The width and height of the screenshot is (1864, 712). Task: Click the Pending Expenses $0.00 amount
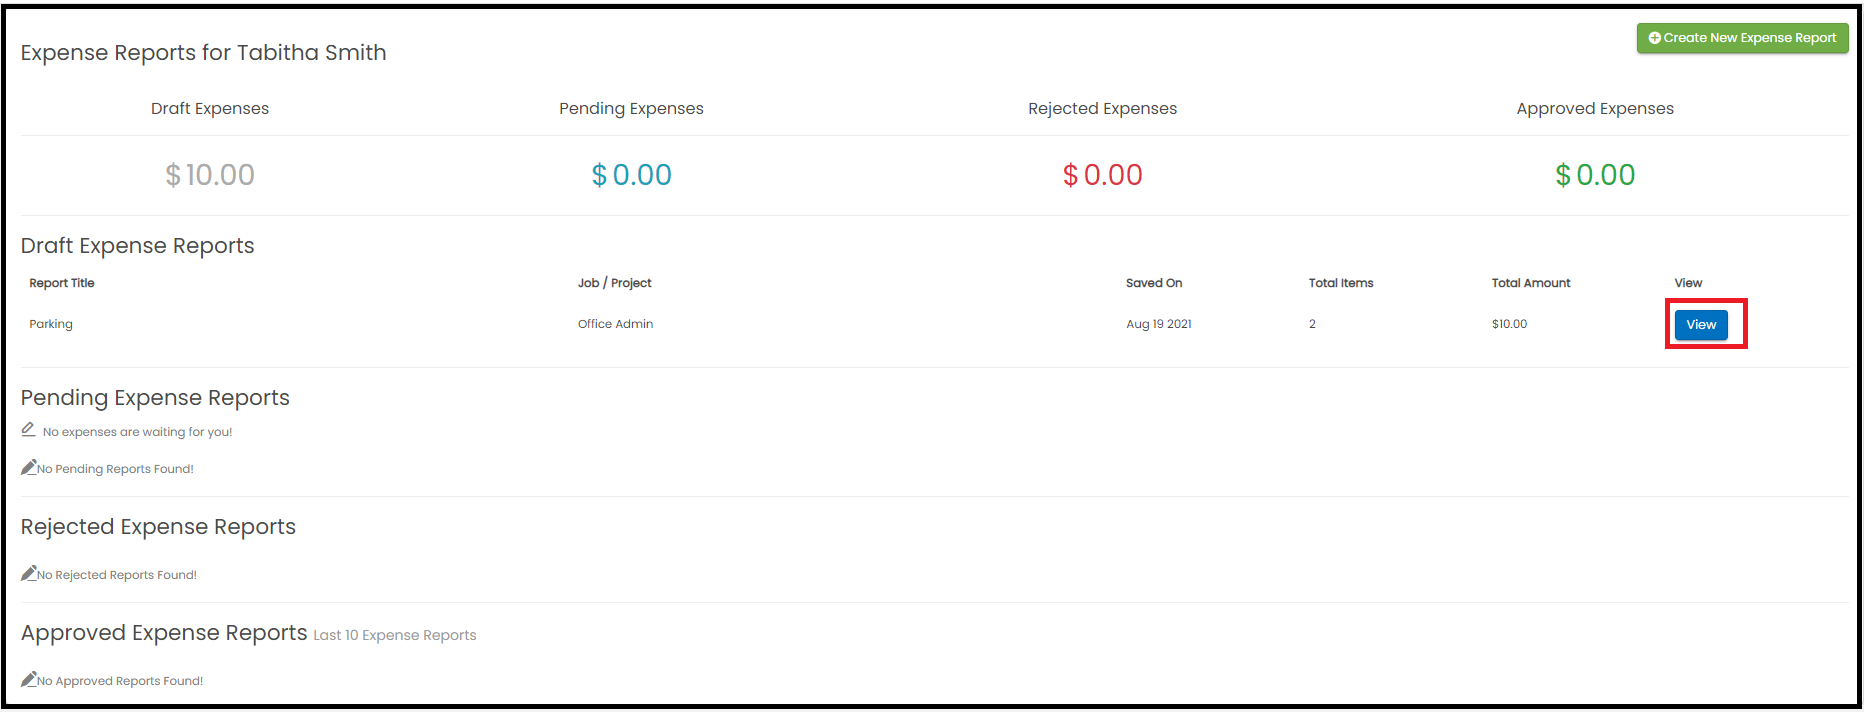pos(631,175)
